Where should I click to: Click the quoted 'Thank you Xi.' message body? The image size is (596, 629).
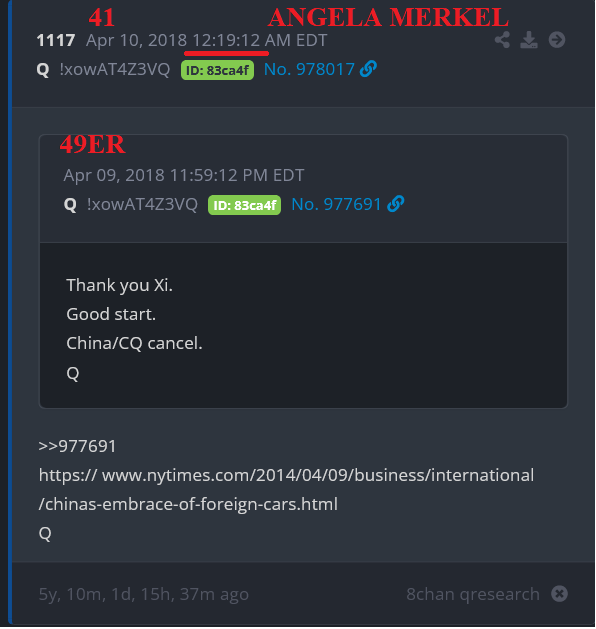(x=119, y=285)
